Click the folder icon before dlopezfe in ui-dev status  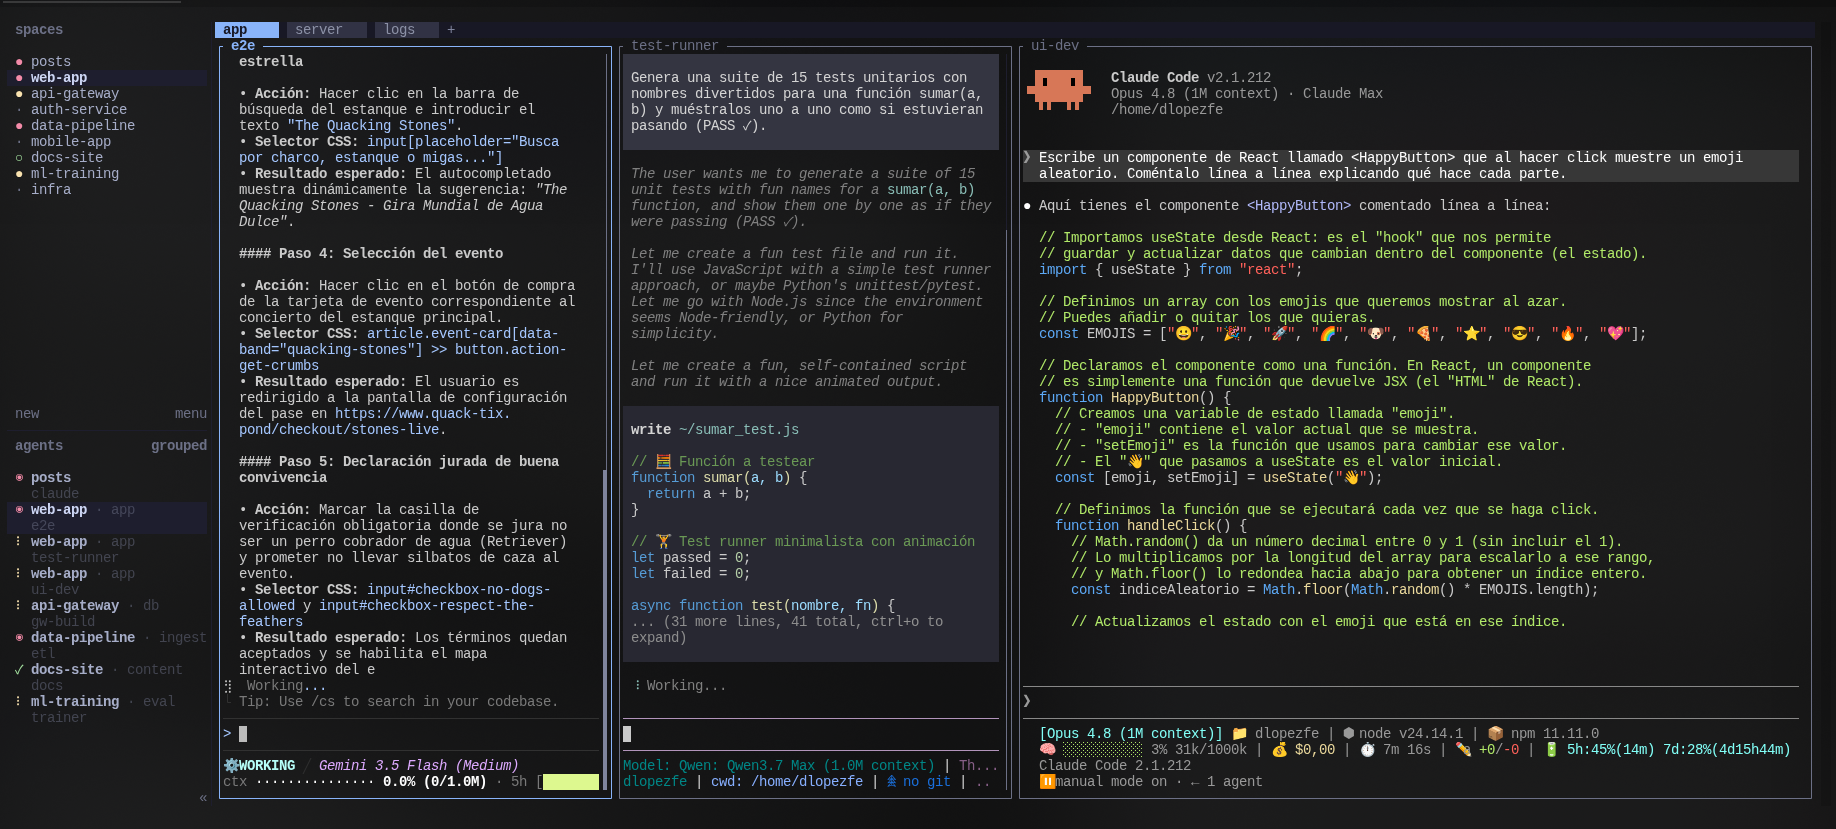[1240, 734]
